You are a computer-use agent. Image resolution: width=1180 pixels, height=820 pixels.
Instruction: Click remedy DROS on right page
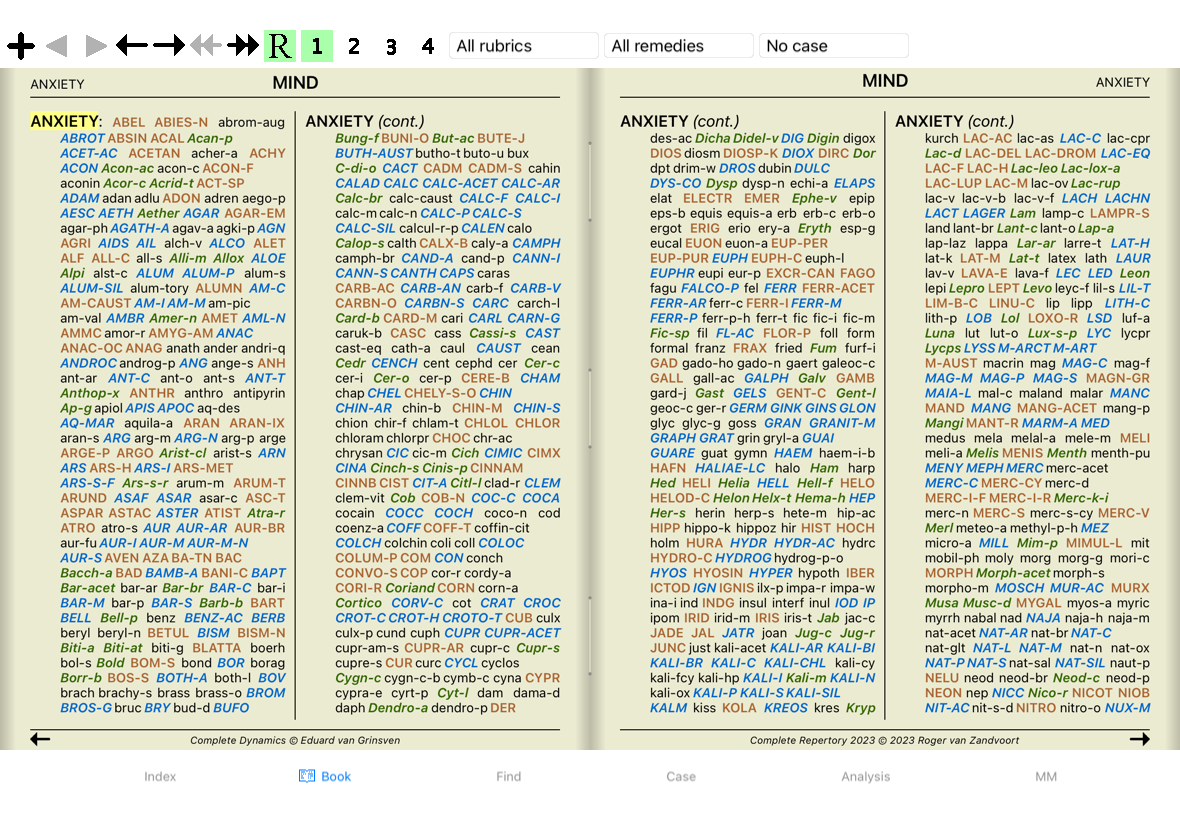point(737,169)
